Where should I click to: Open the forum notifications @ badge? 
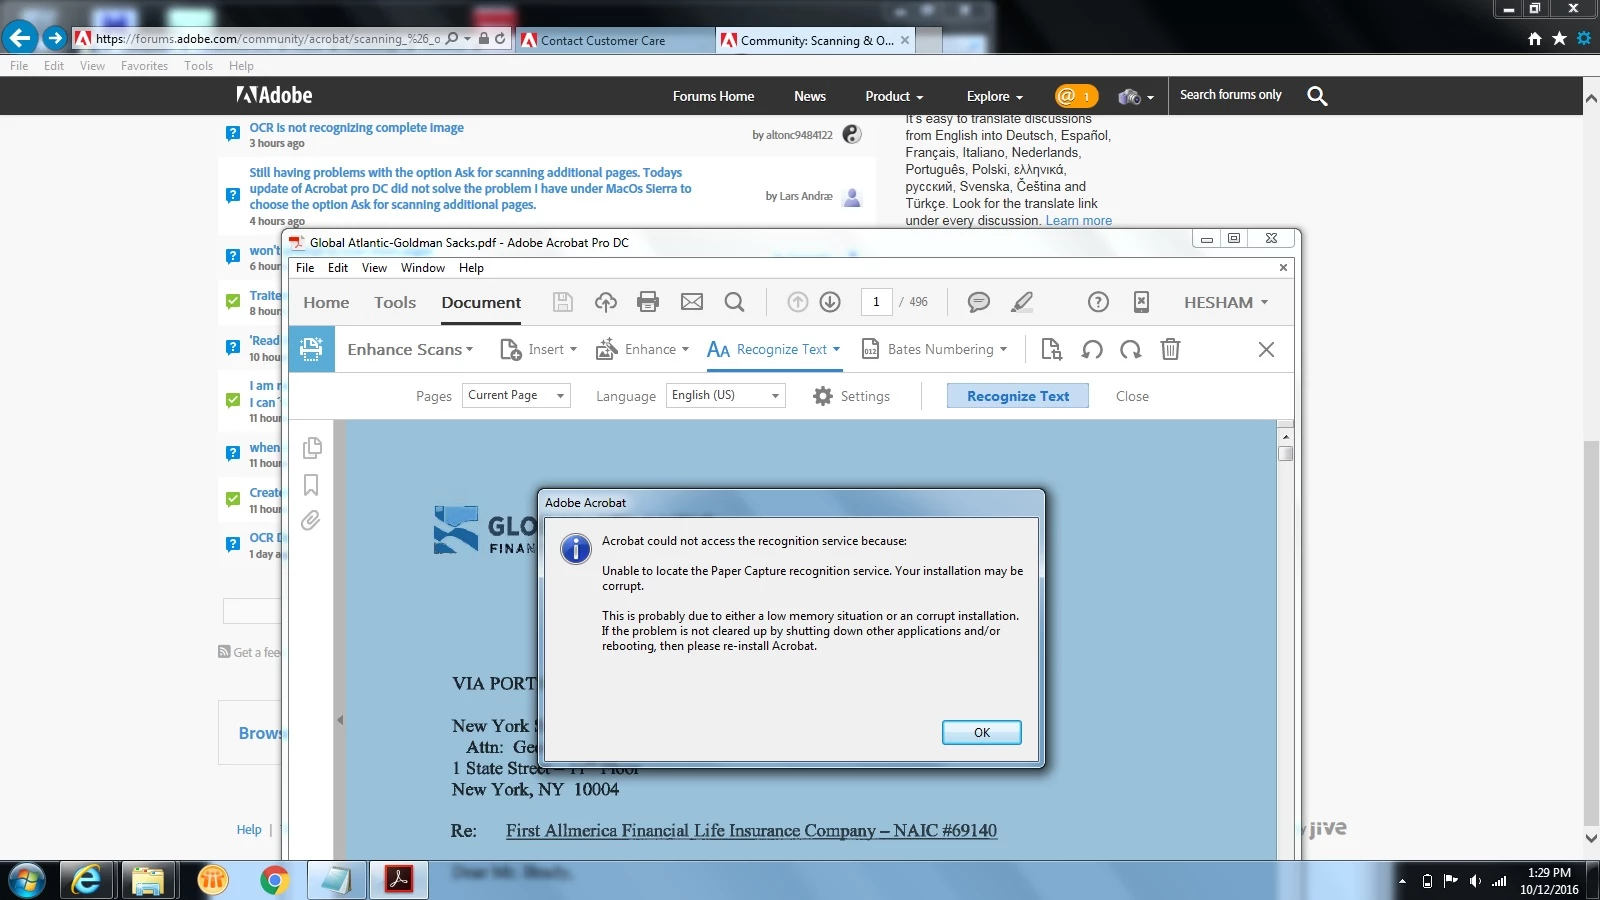(1076, 96)
